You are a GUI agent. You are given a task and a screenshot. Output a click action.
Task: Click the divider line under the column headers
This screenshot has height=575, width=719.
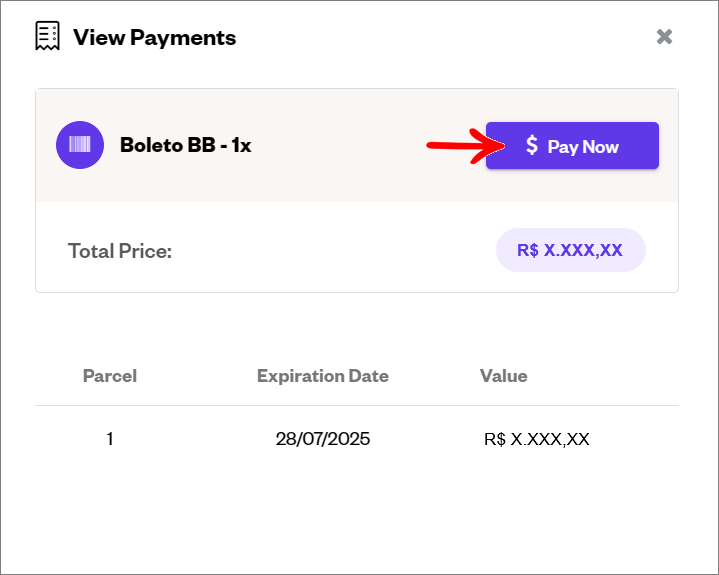click(356, 405)
